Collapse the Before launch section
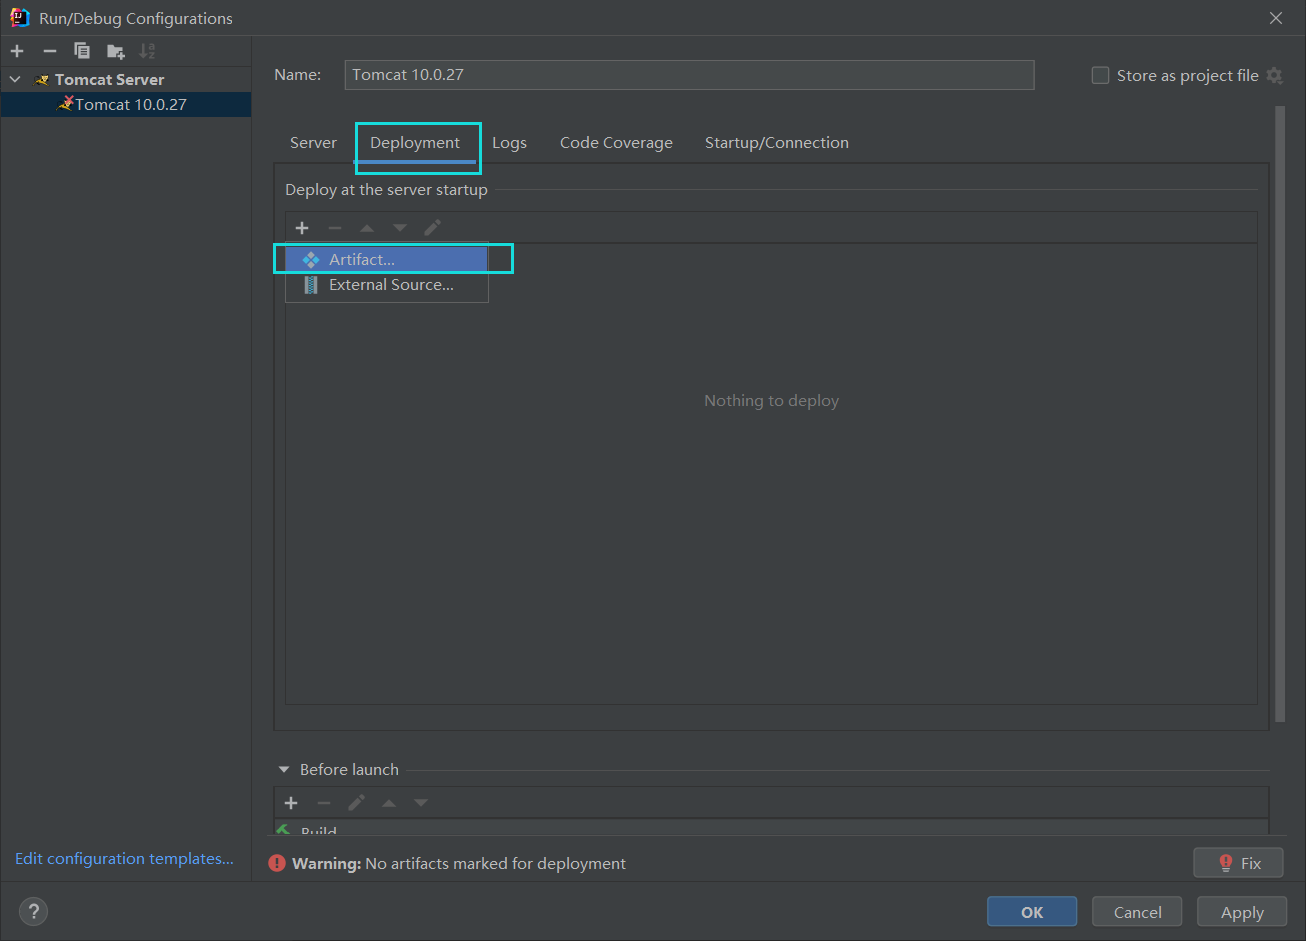Viewport: 1306px width, 941px height. tap(284, 770)
